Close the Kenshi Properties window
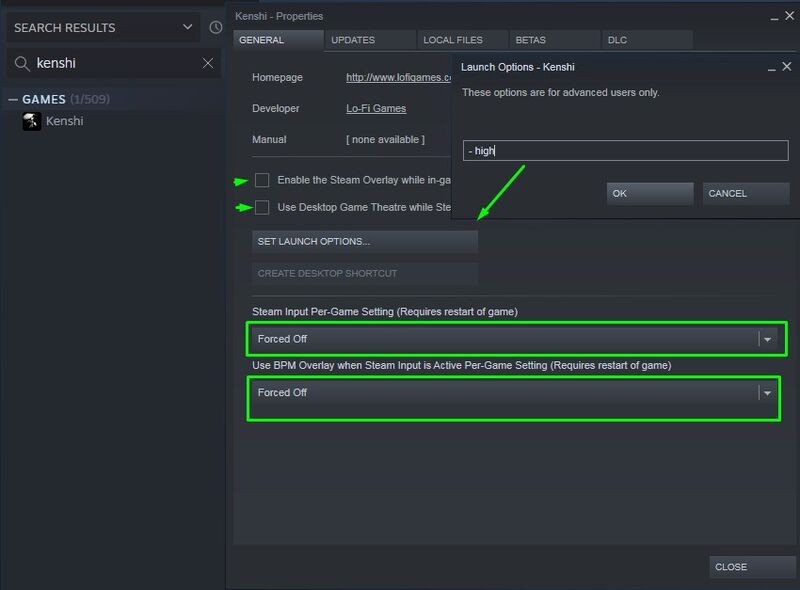Image resolution: width=800 pixels, height=590 pixels. pos(789,16)
